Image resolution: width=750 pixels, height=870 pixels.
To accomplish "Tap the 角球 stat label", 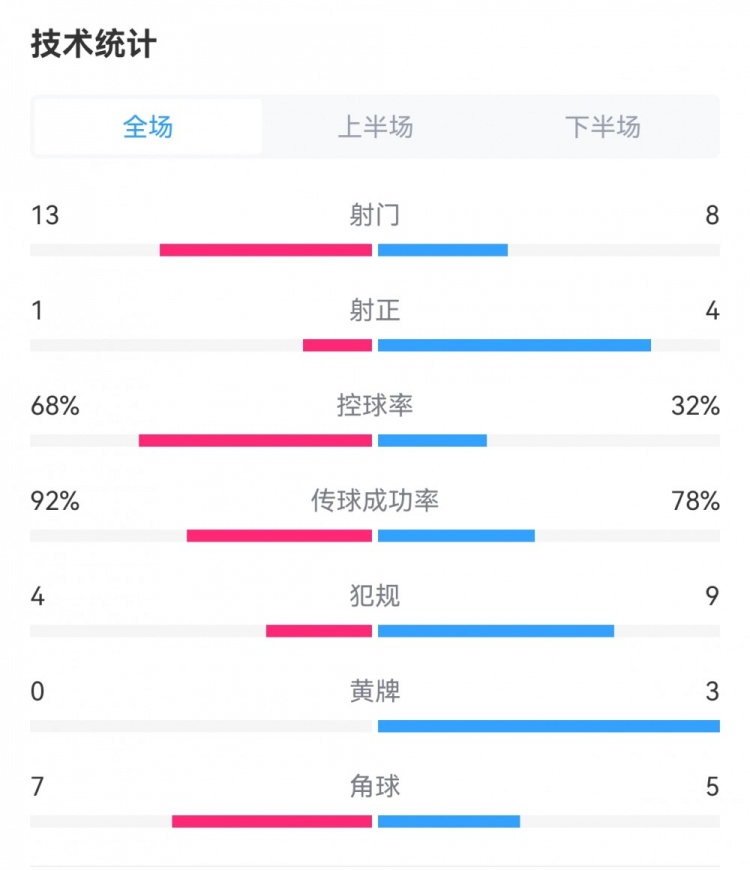I will [x=375, y=787].
